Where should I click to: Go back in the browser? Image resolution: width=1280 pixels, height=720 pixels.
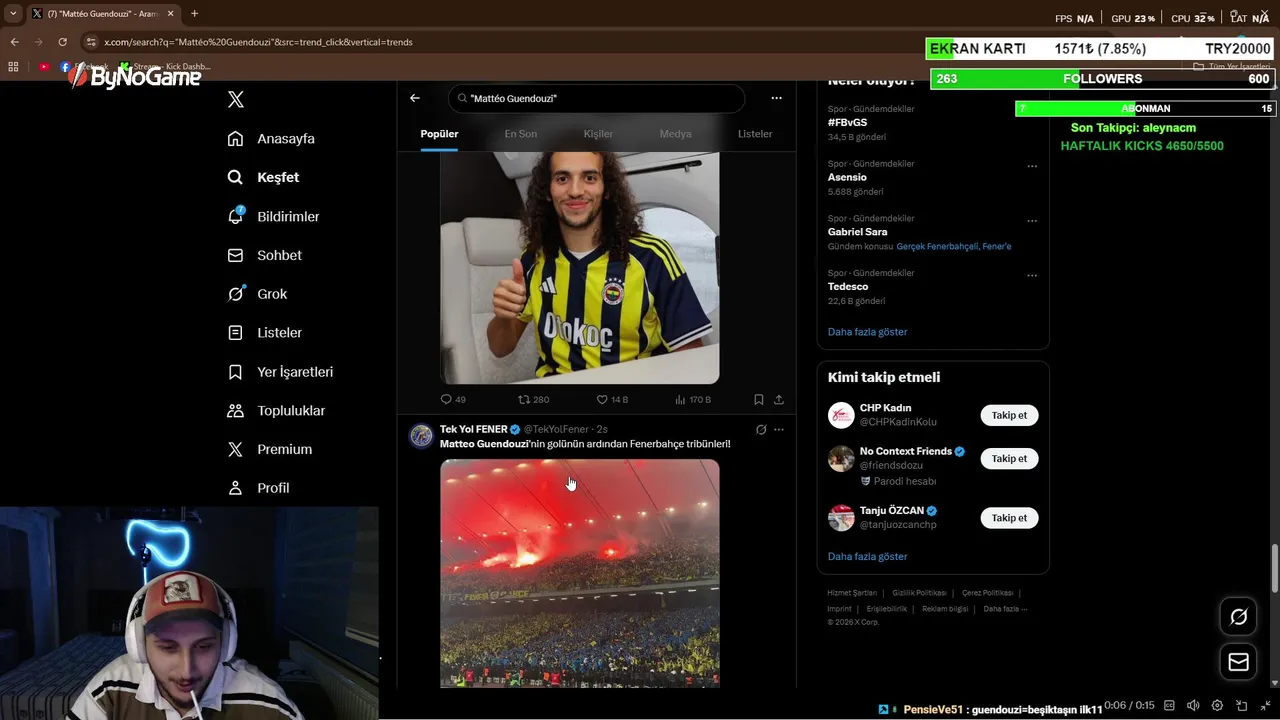tap(14, 42)
